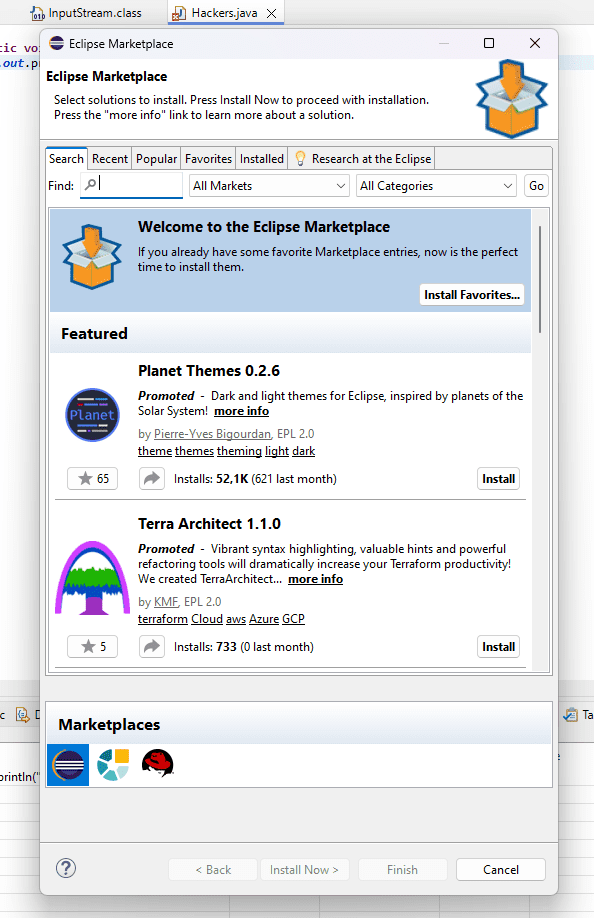Close the Hackers.java editor tab

[x=272, y=13]
